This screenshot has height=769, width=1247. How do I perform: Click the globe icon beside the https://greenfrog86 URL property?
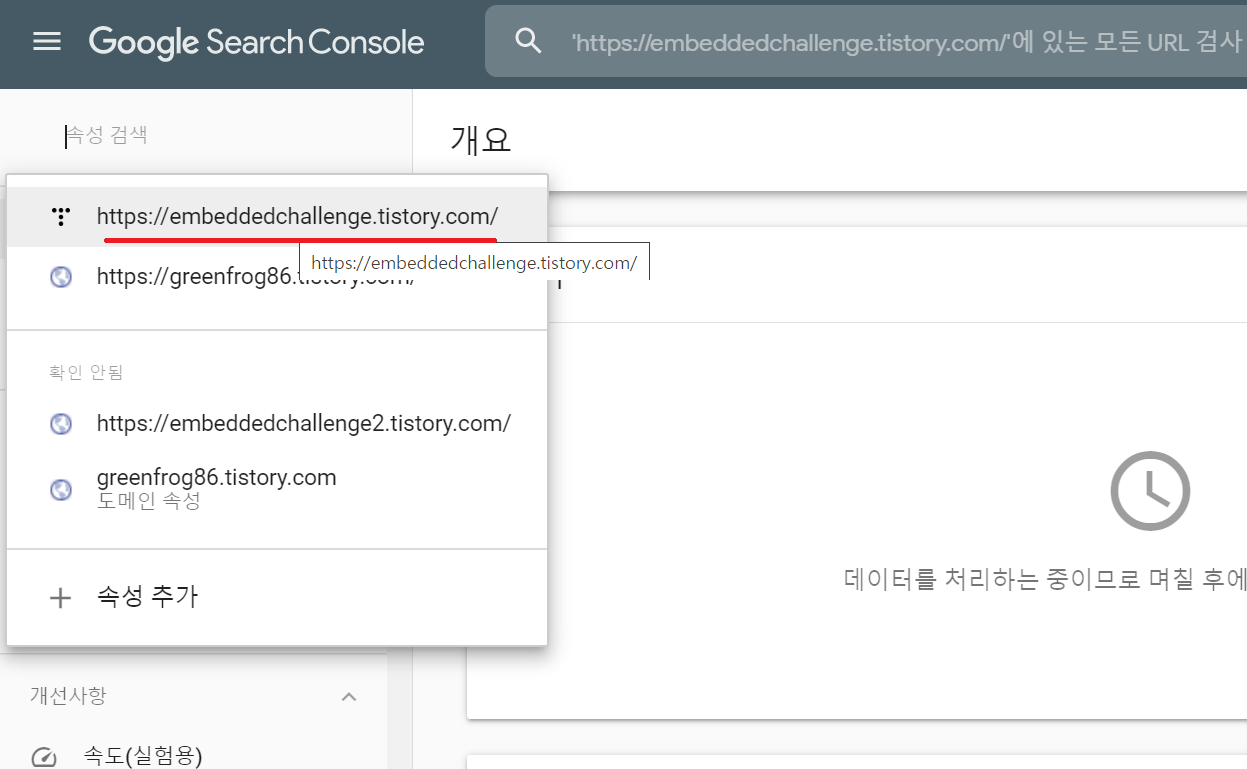pyautogui.click(x=61, y=277)
